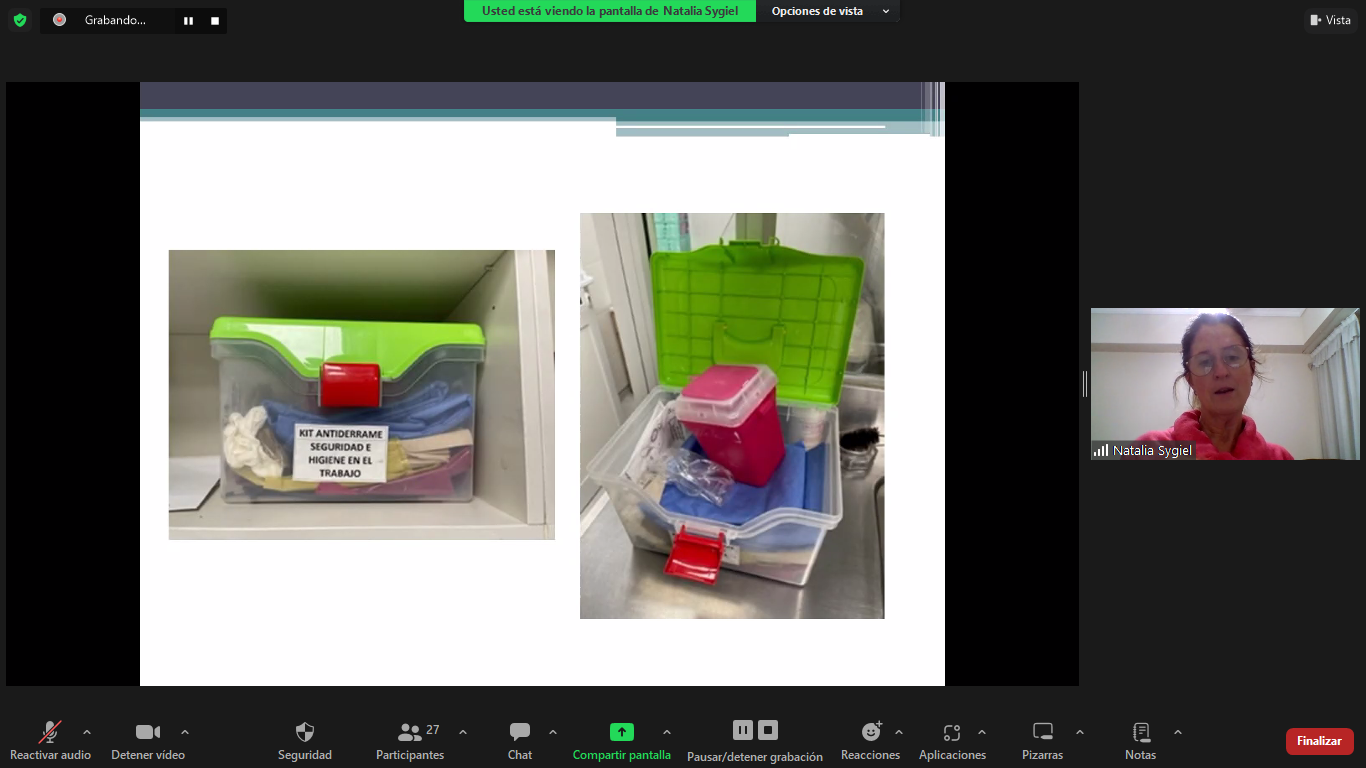The width and height of the screenshot is (1366, 768).
Task: Click the red Finalizar button
Action: [x=1319, y=741]
